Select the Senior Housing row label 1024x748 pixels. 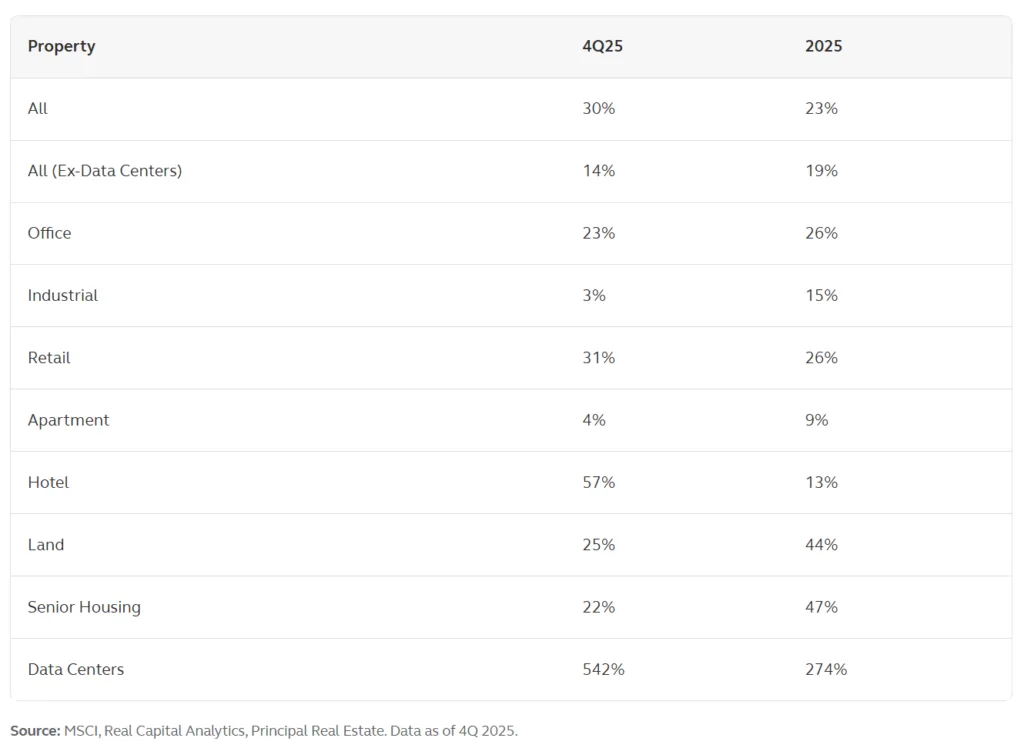pos(84,607)
